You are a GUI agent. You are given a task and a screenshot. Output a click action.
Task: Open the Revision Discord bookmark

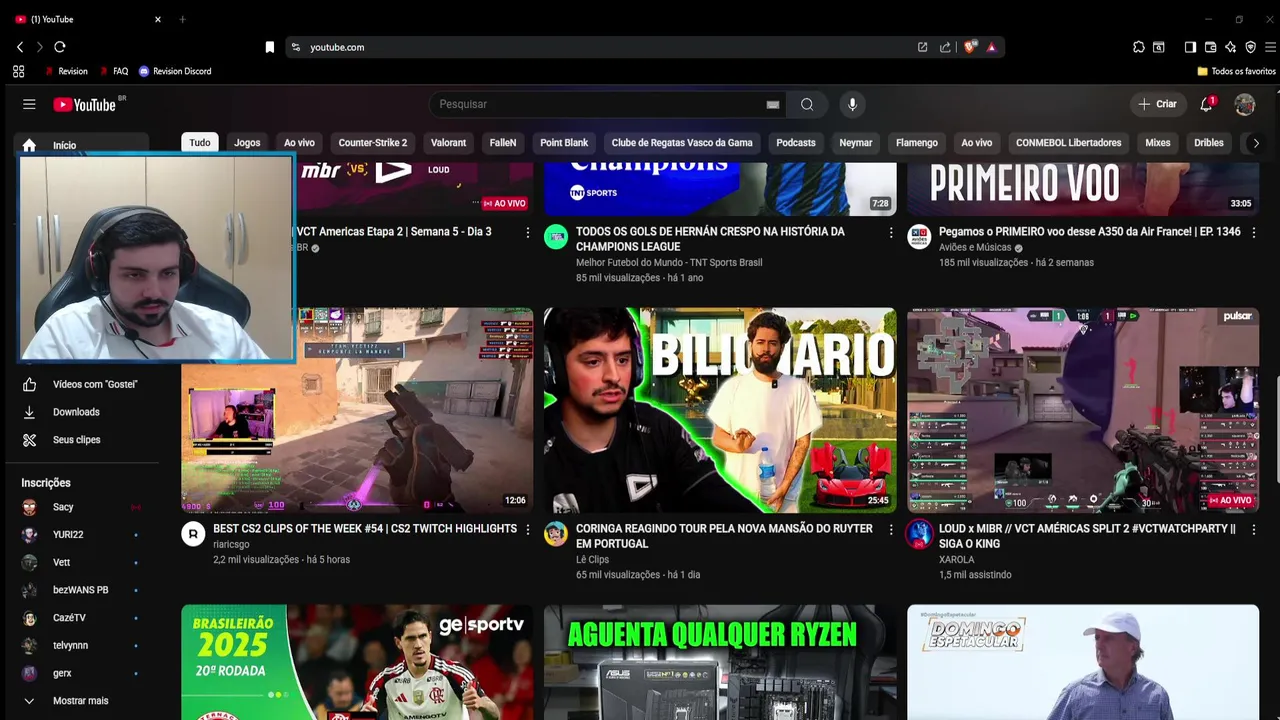pyautogui.click(x=175, y=71)
